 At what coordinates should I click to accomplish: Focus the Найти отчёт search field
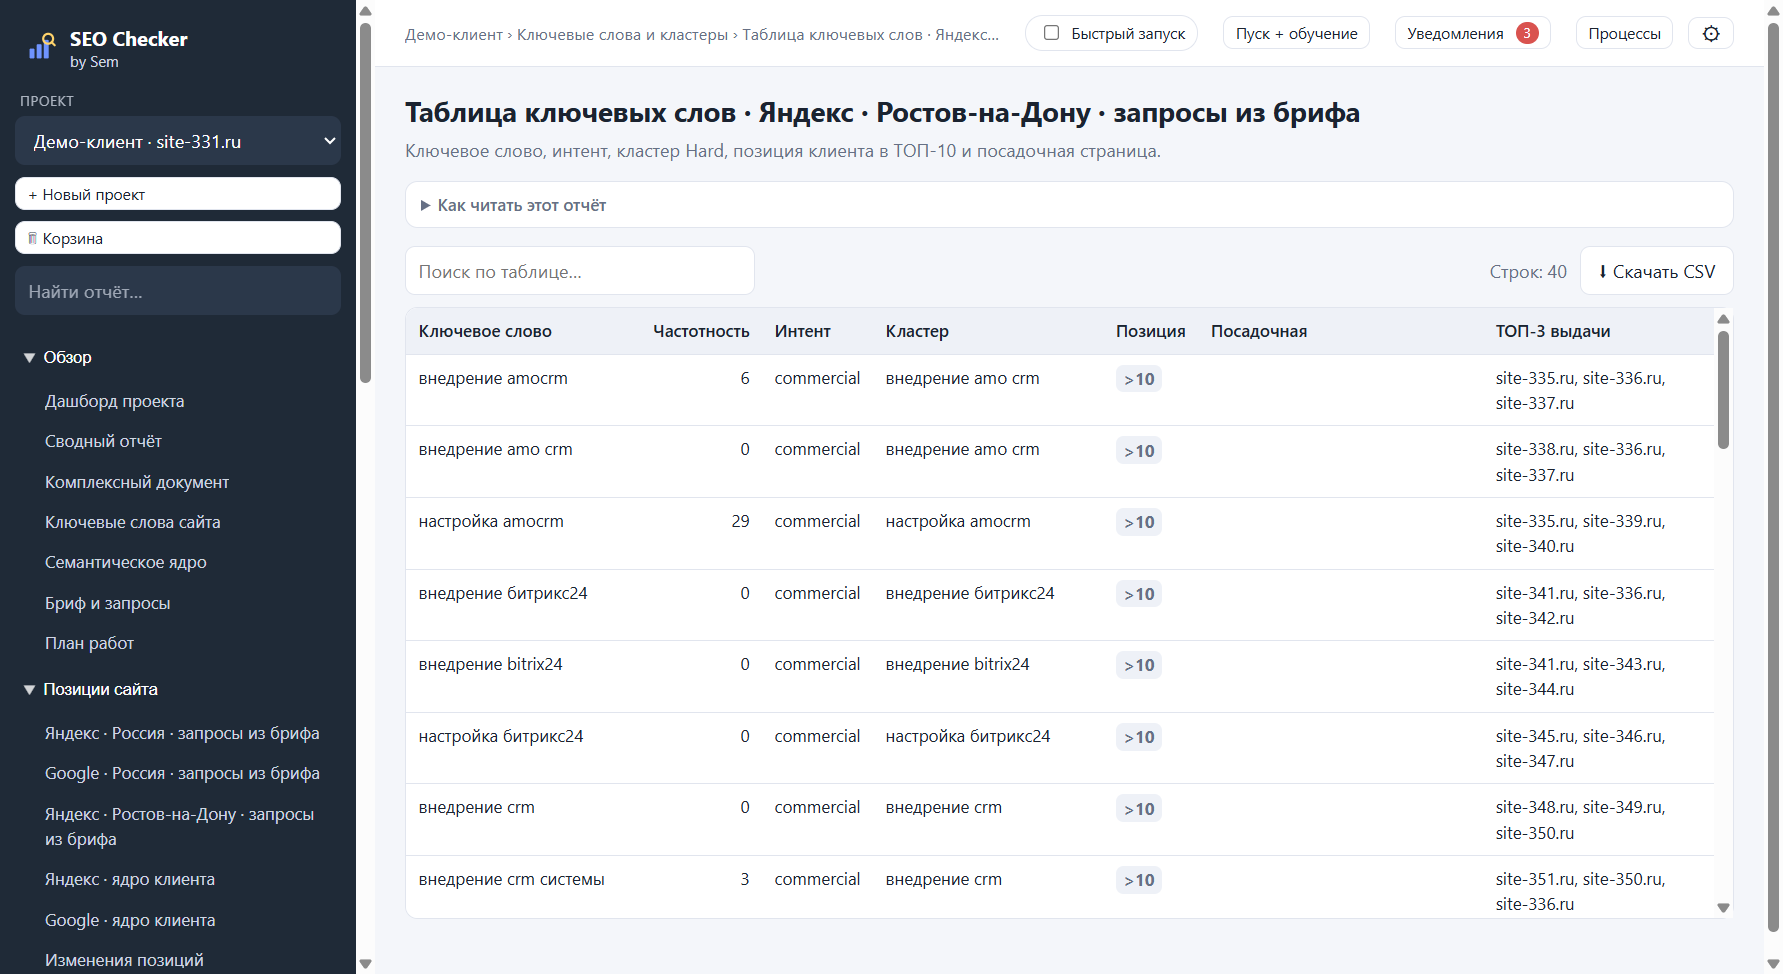[x=178, y=291]
